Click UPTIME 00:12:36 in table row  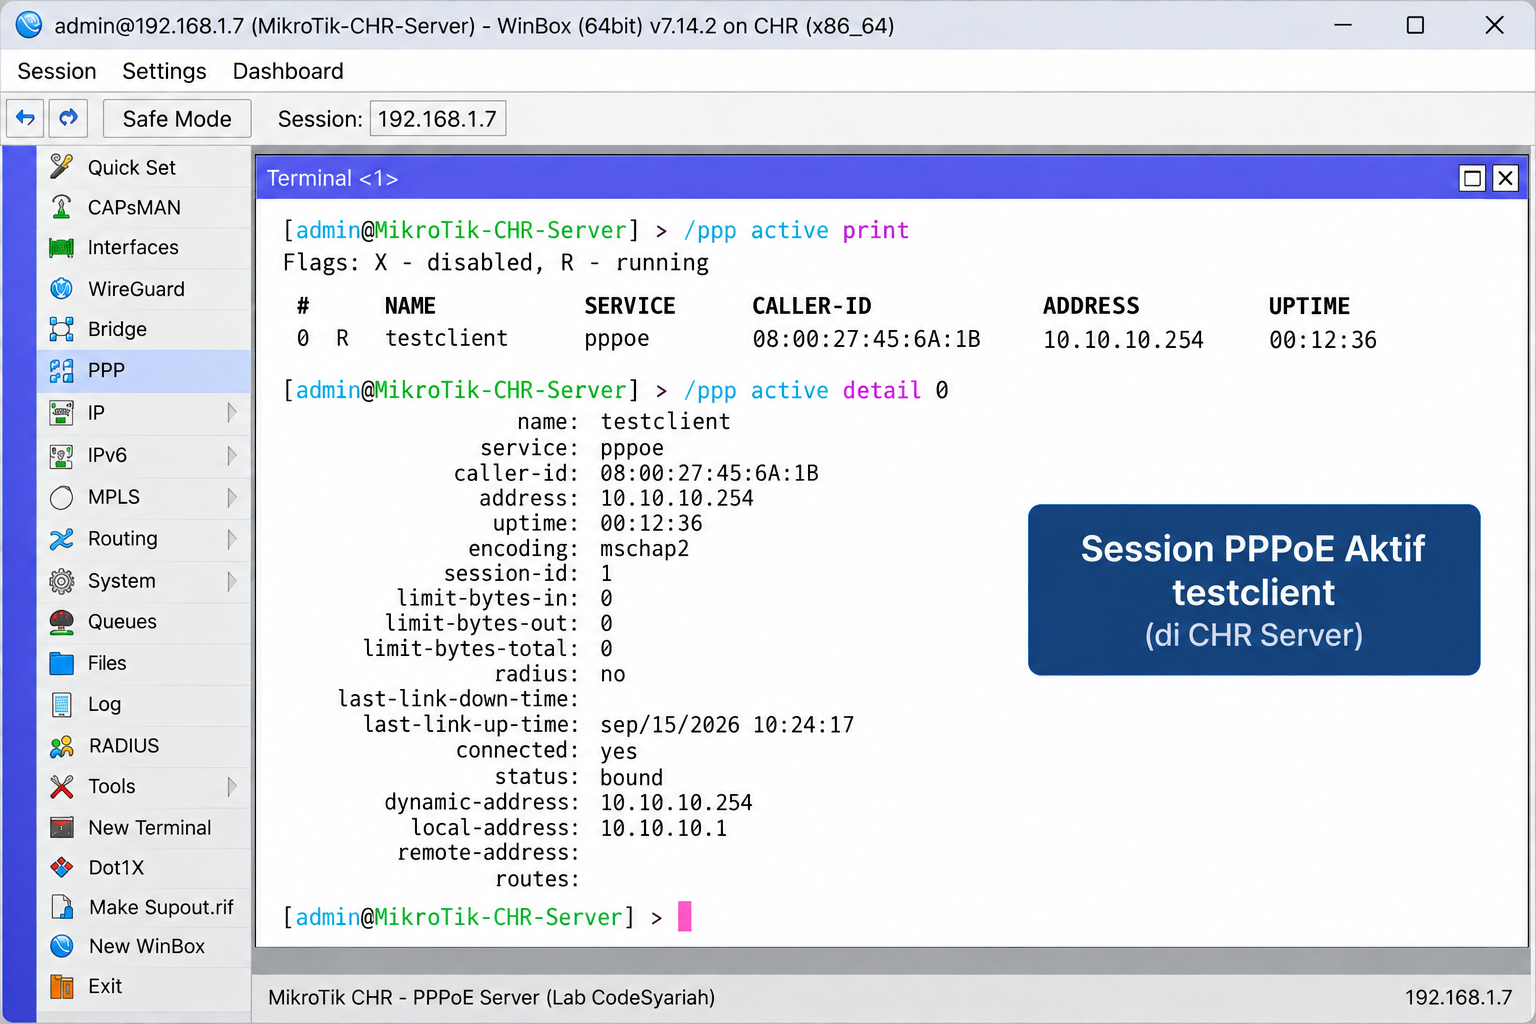[1322, 340]
